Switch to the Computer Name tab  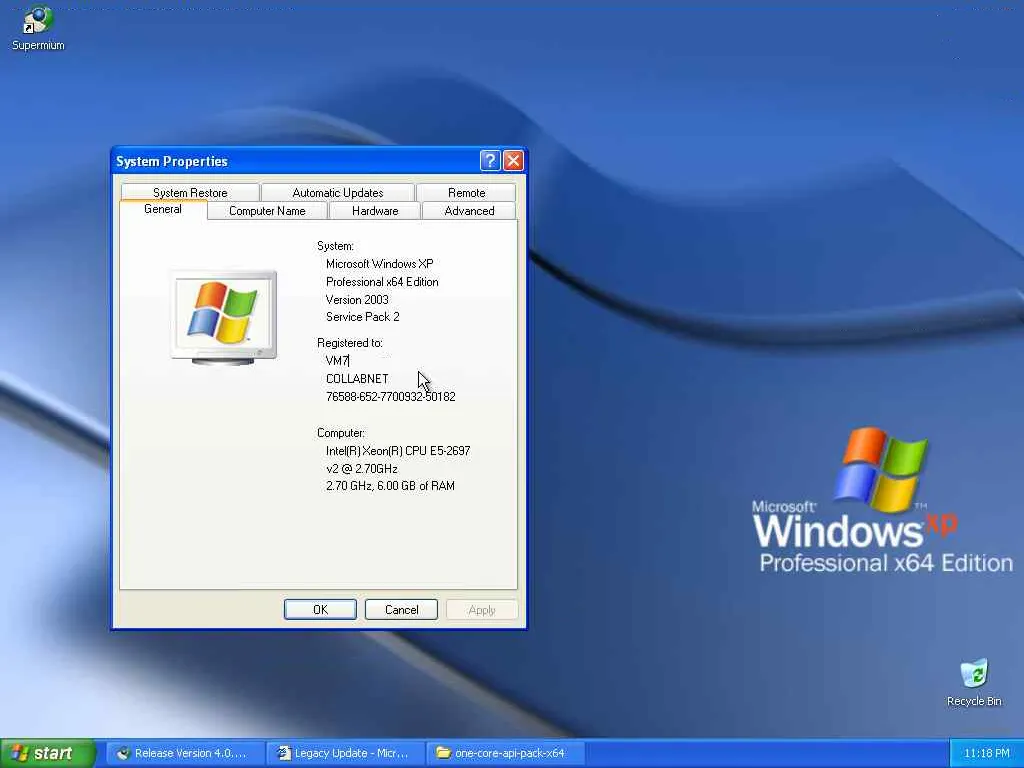pos(267,211)
